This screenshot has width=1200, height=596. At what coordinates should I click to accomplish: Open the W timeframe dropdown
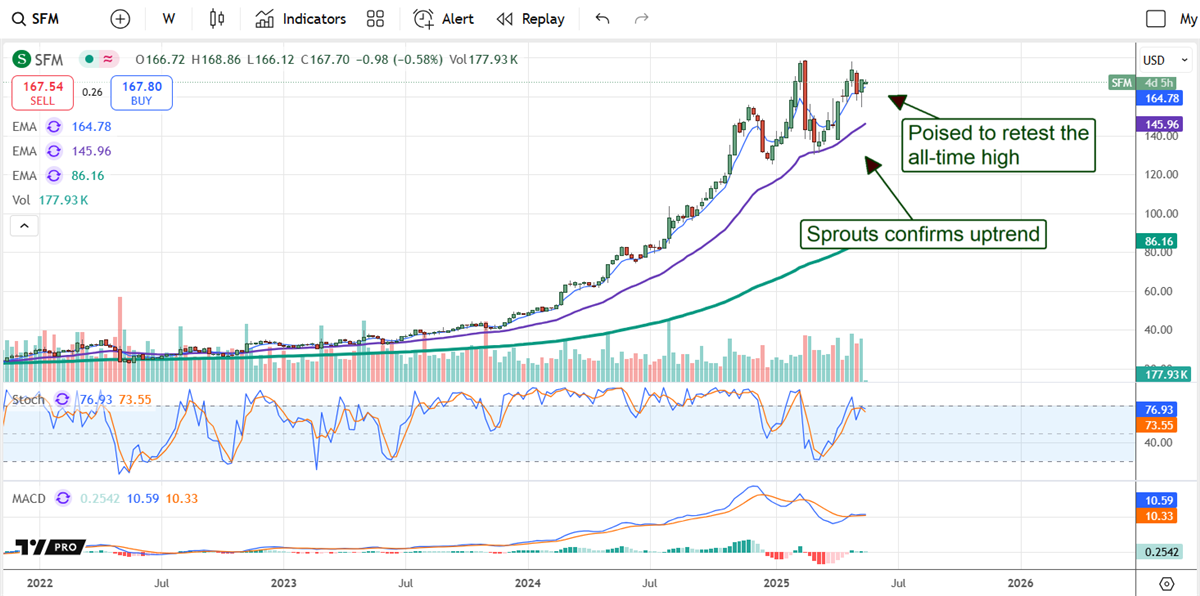tap(168, 18)
